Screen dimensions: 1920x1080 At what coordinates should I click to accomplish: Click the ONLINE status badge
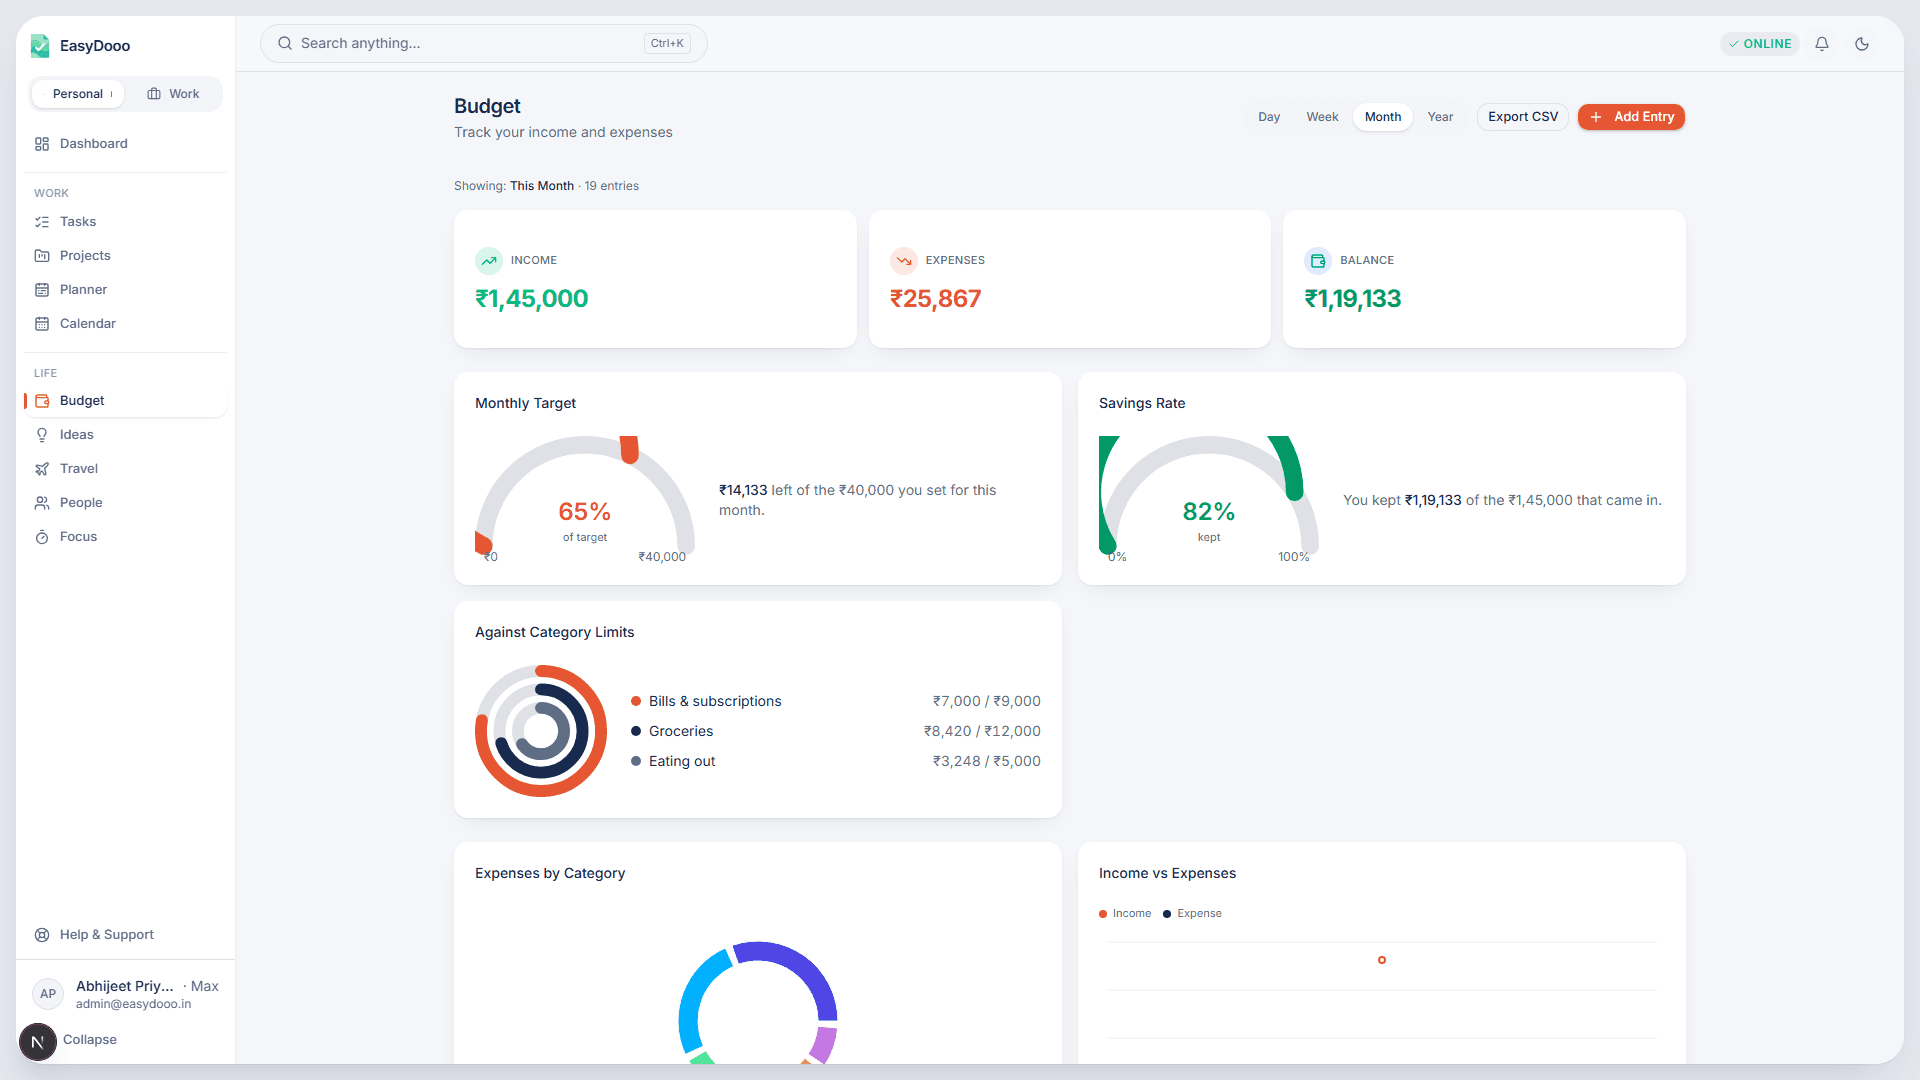1760,44
